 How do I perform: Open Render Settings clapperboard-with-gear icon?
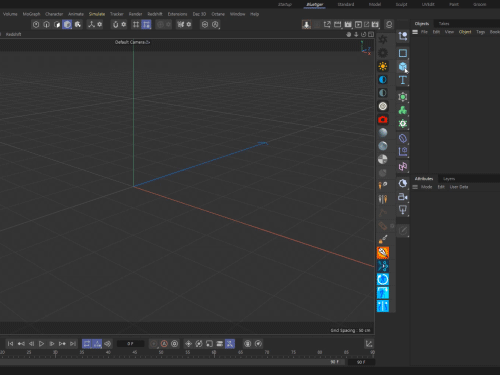coord(375,24)
